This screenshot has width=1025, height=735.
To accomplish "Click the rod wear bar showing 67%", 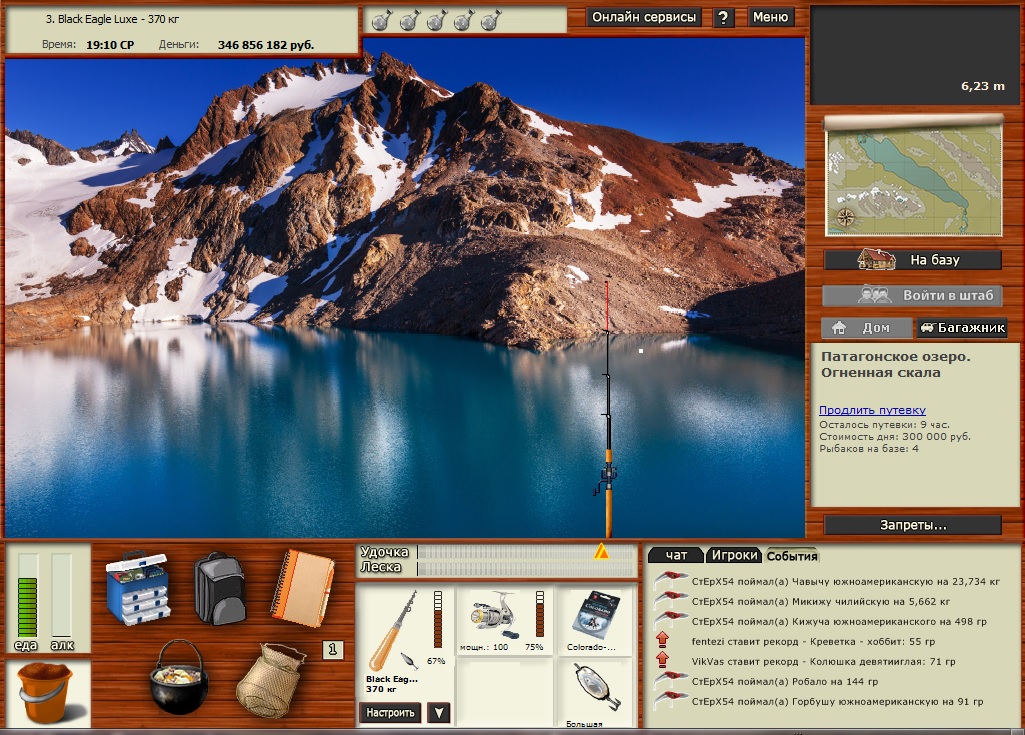I will coord(438,619).
